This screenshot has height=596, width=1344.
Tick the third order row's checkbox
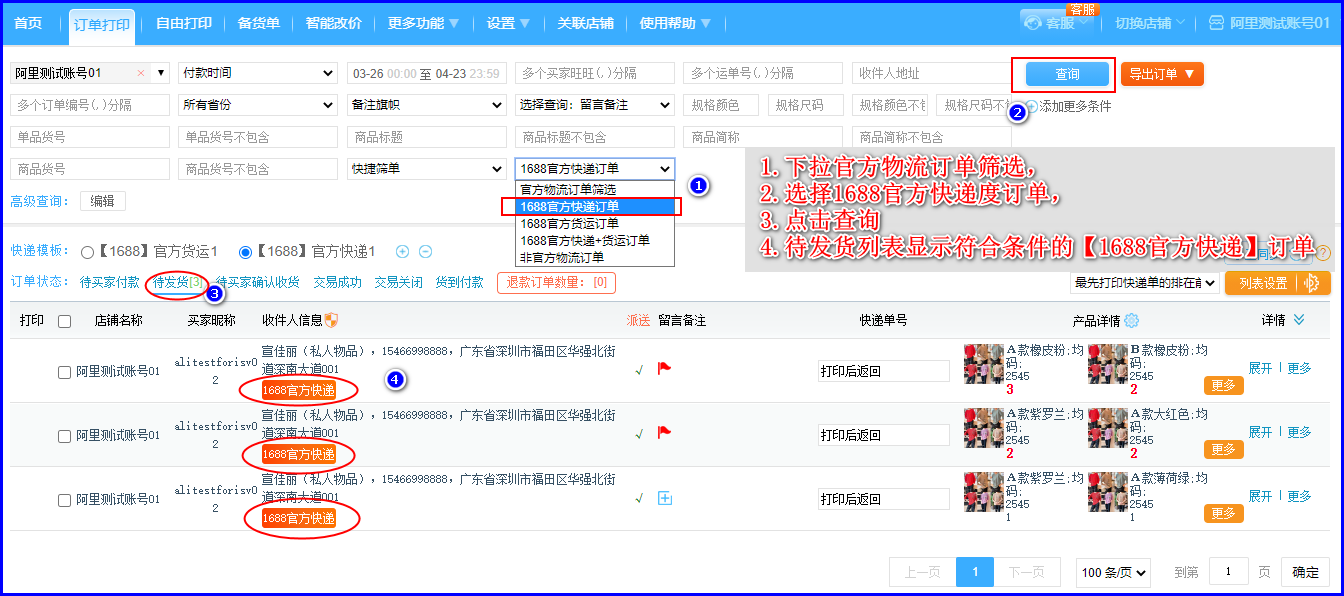tap(65, 500)
